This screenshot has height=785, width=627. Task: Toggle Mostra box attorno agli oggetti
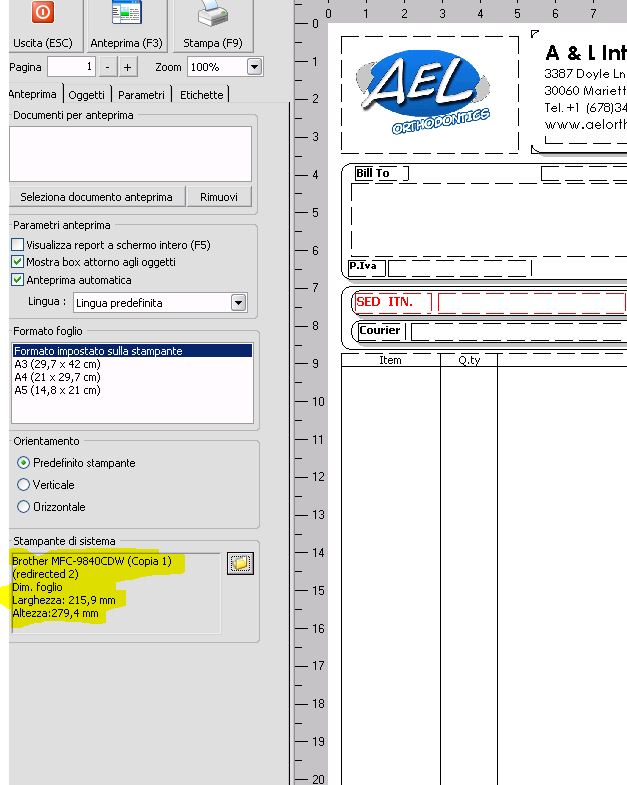[x=18, y=262]
